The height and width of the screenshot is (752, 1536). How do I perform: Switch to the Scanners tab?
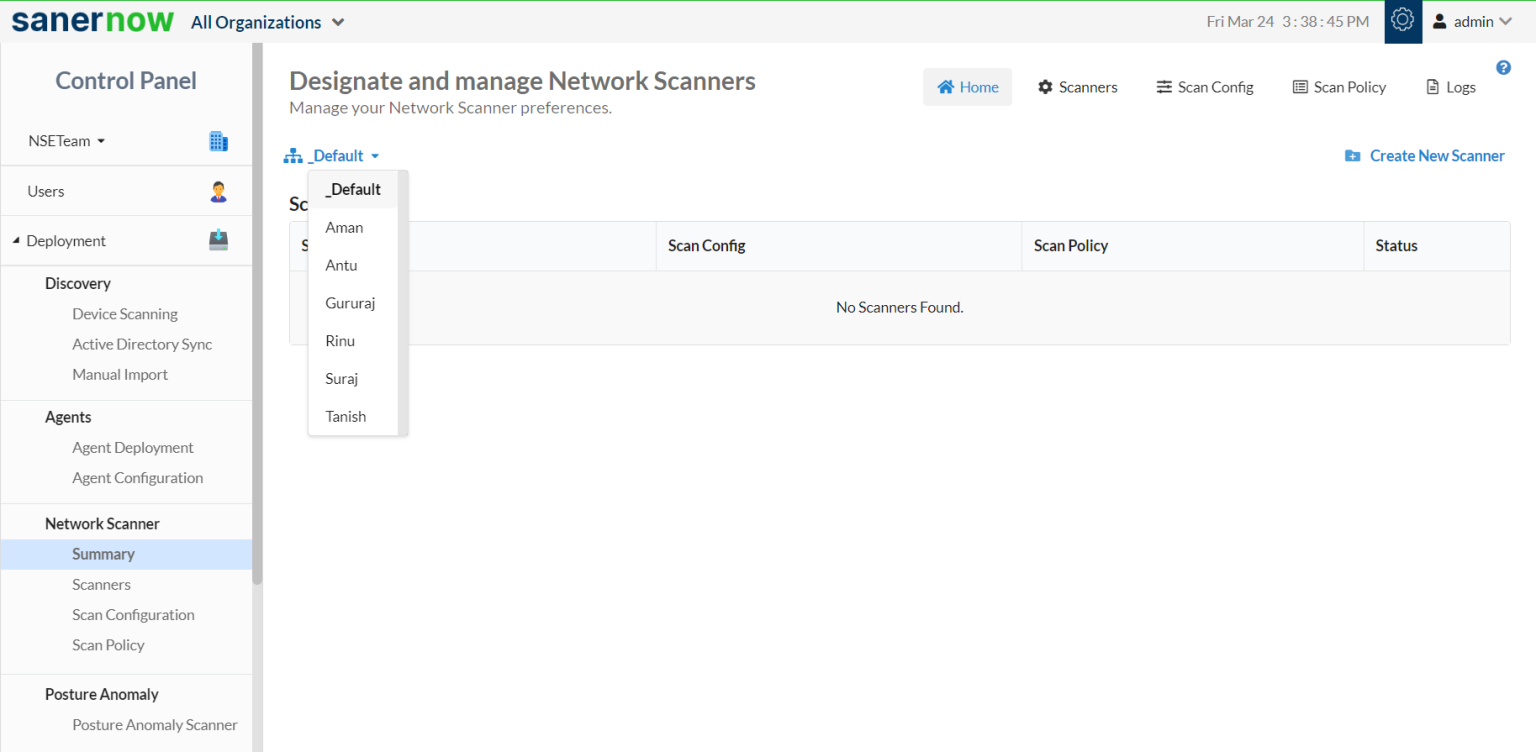coord(1077,87)
